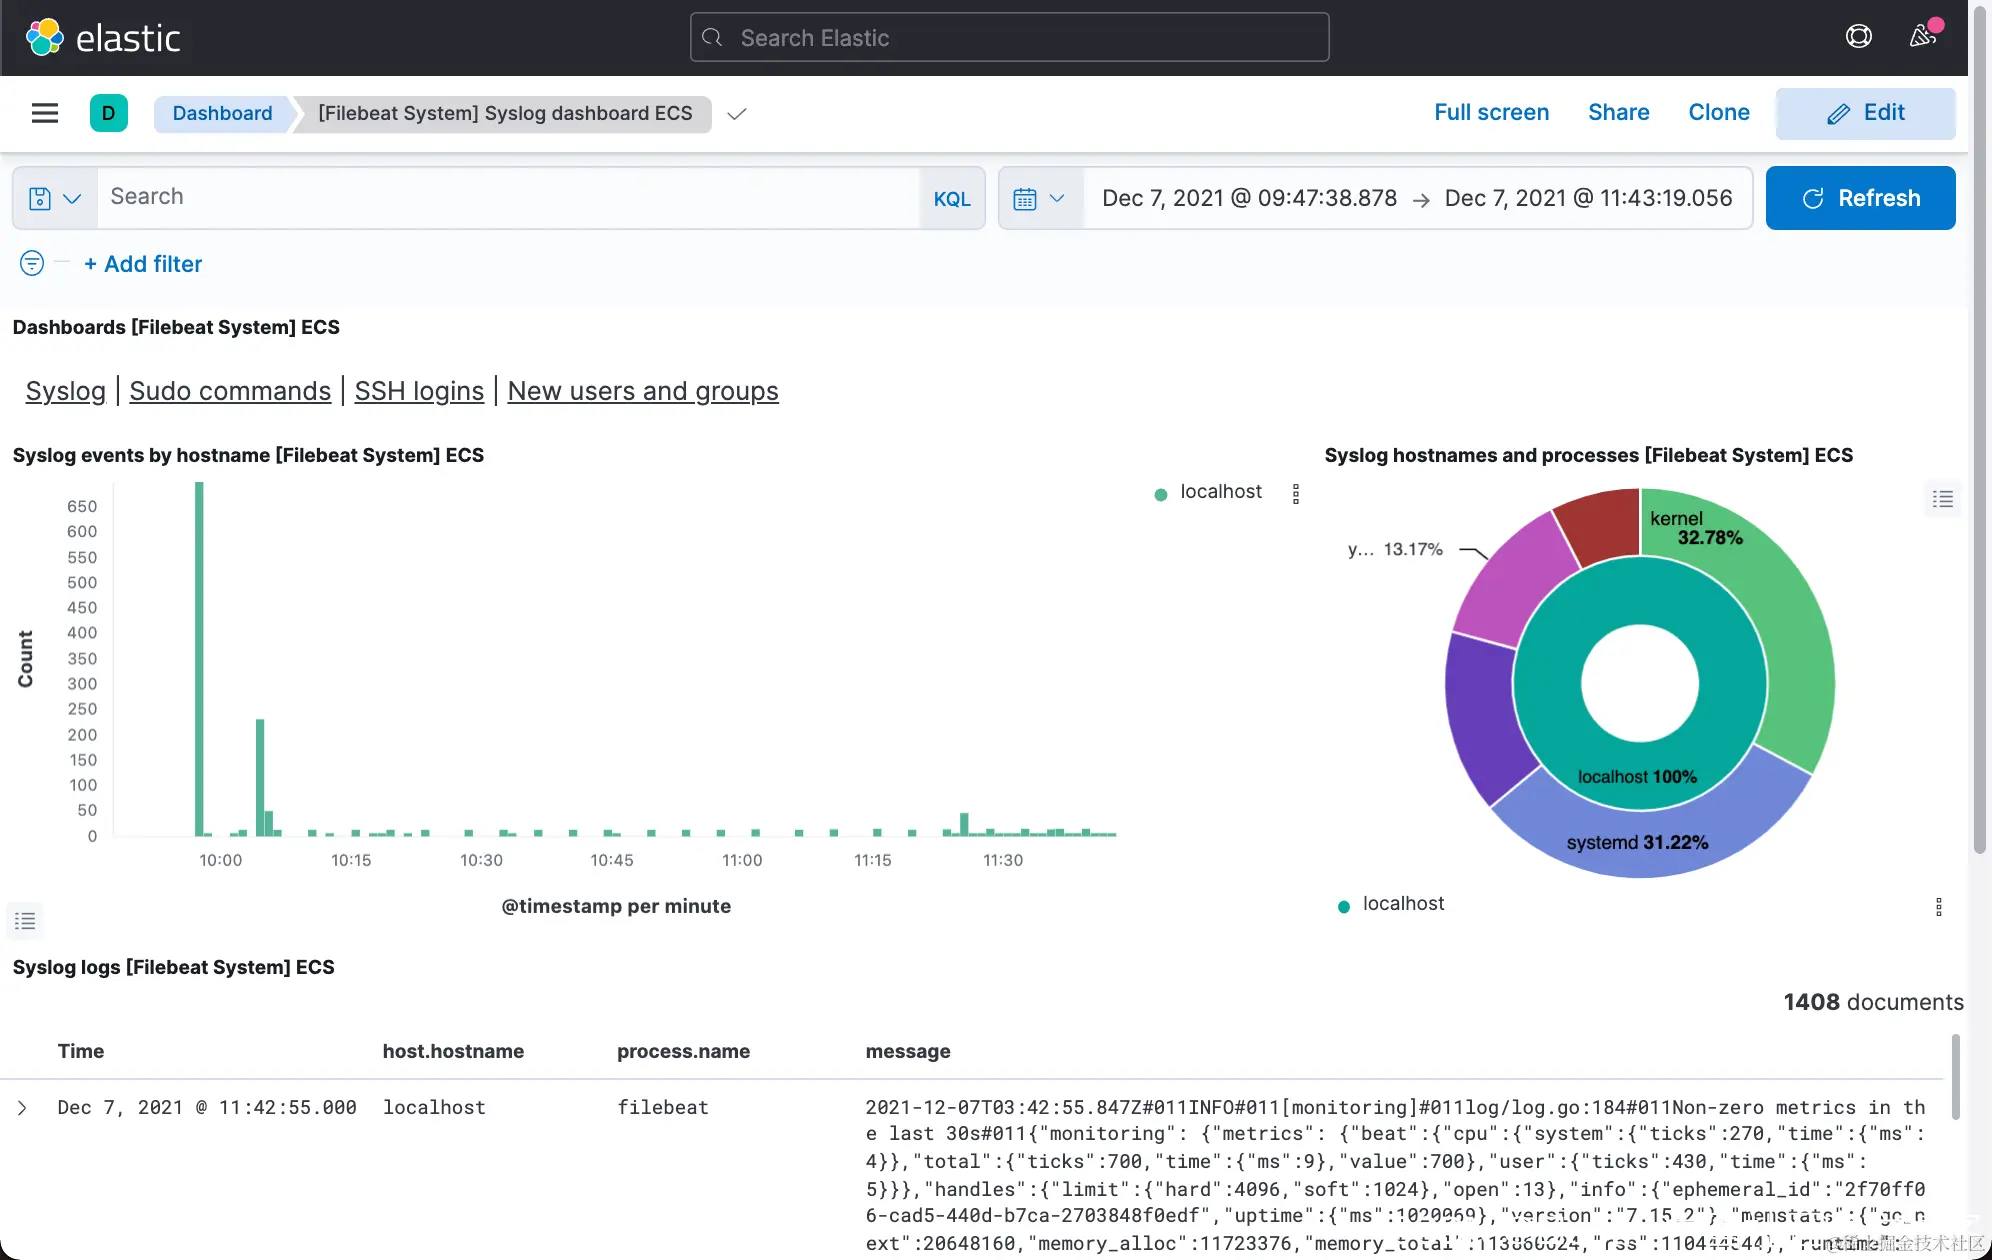Toggle legend under the bar chart
The image size is (1992, 1260).
26,920
